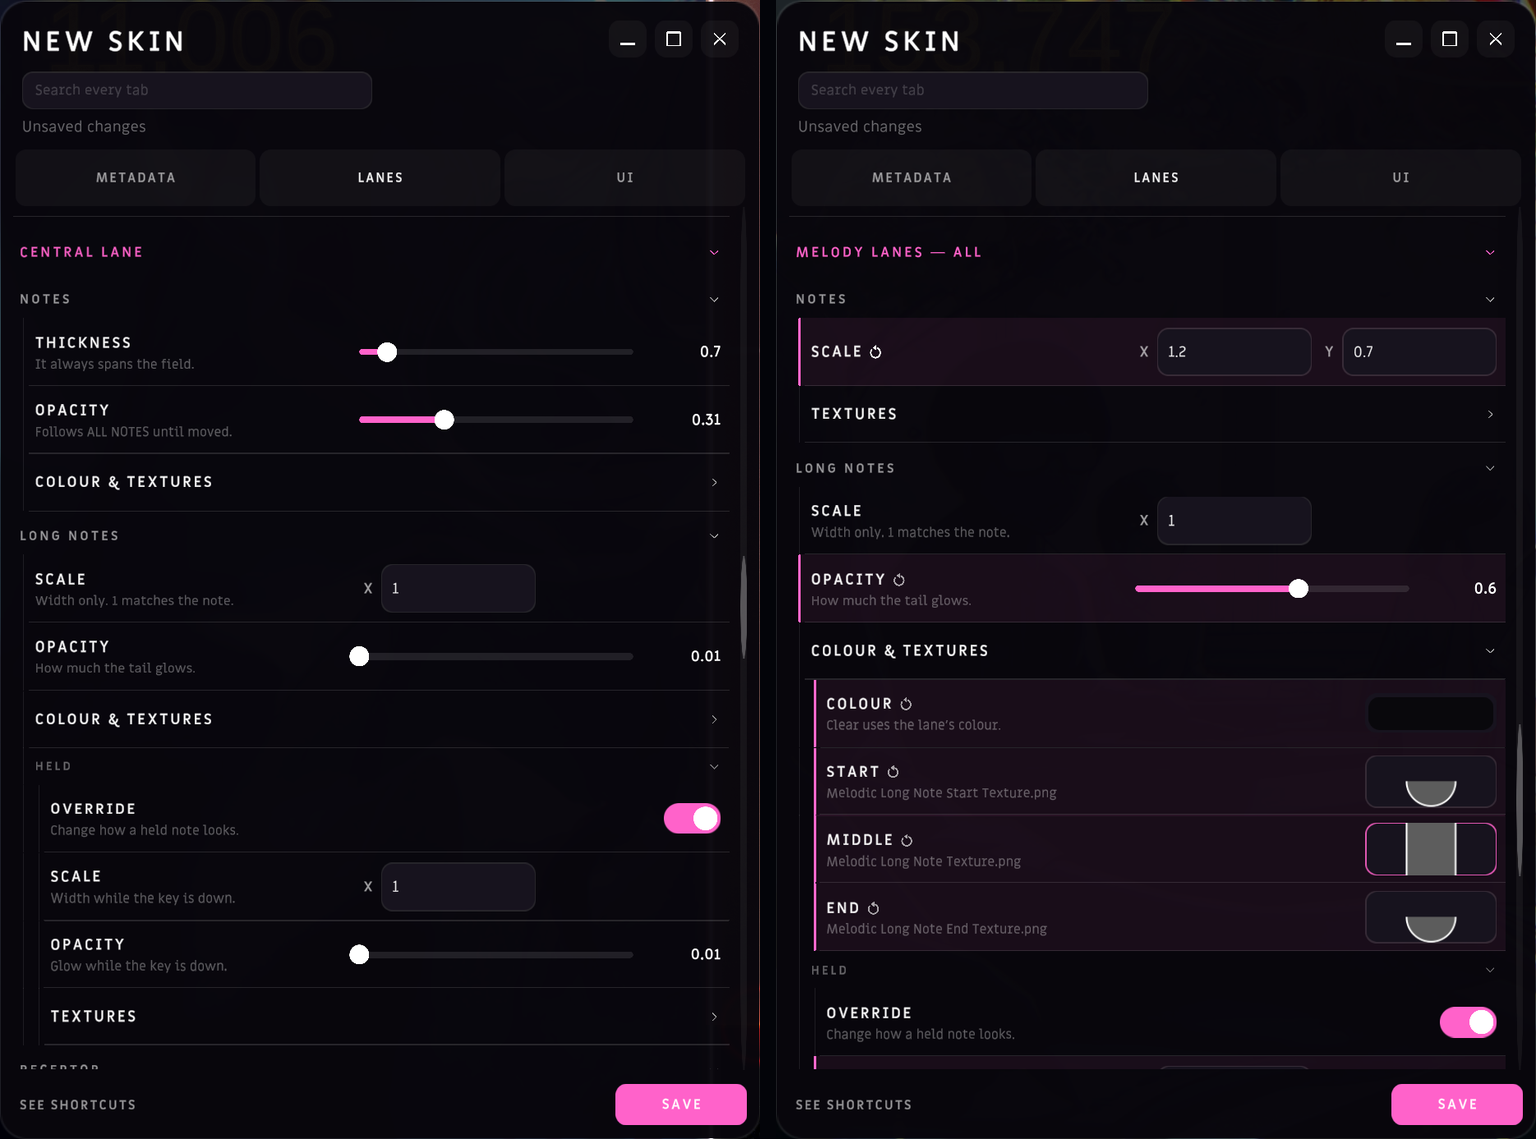Reset the Colour setting to default

point(906,704)
